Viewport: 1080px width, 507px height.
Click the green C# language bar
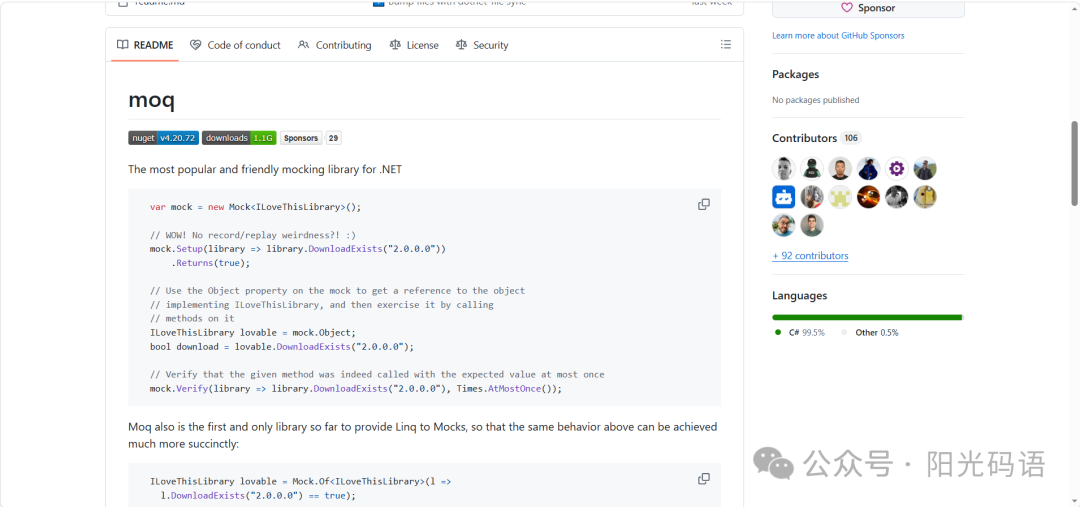866,318
